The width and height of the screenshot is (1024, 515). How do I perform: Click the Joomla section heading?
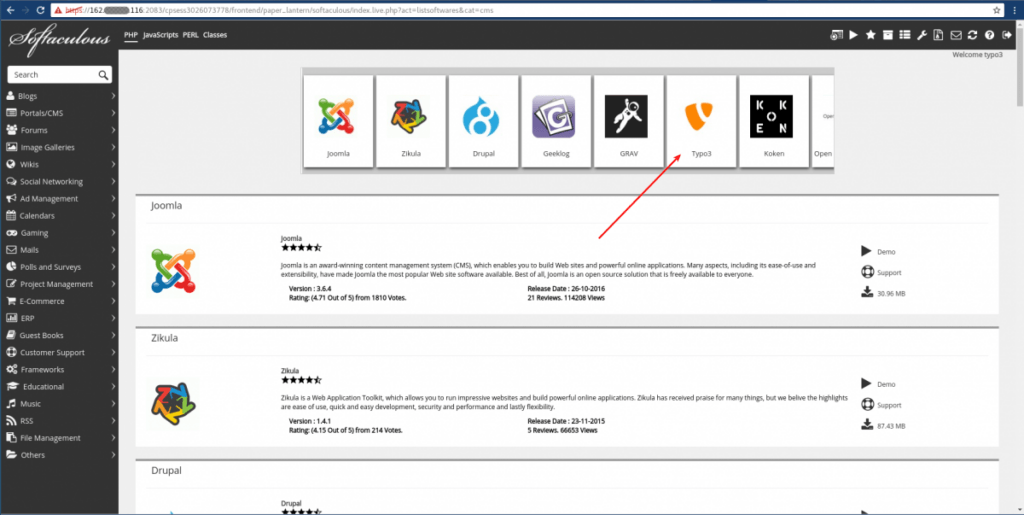click(167, 206)
